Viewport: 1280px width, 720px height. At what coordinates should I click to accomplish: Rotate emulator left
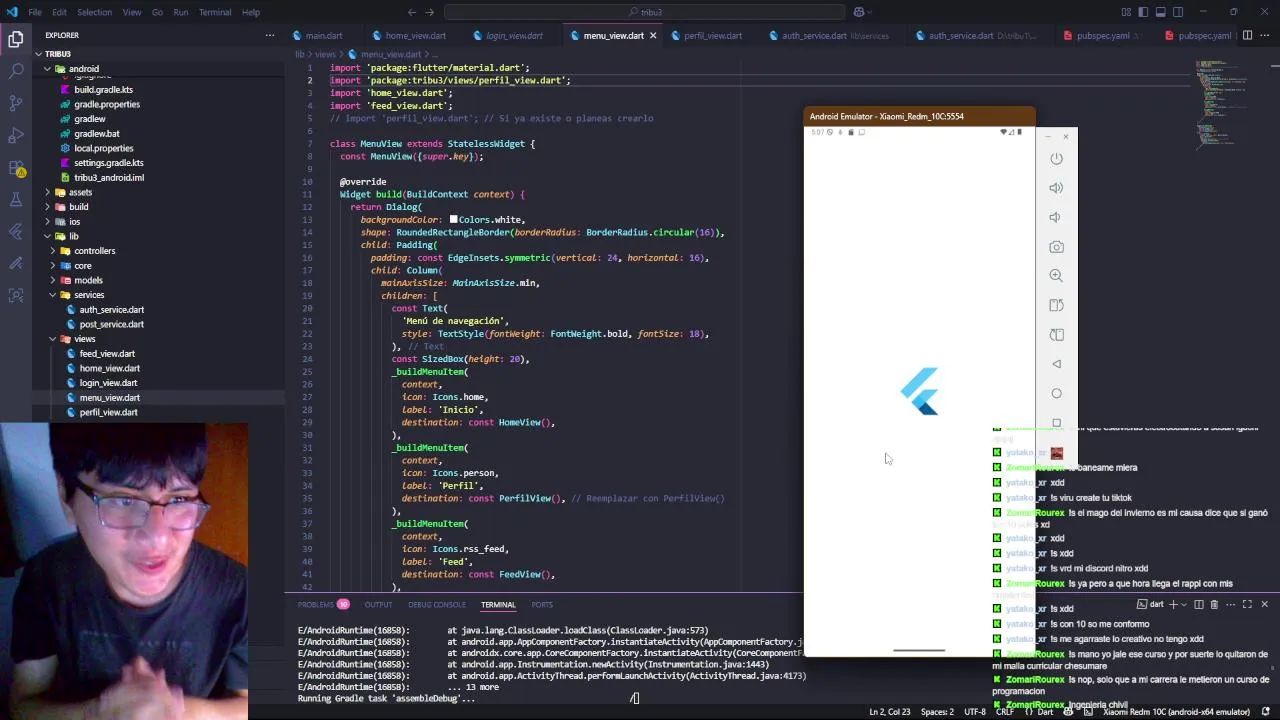pos(1056,305)
